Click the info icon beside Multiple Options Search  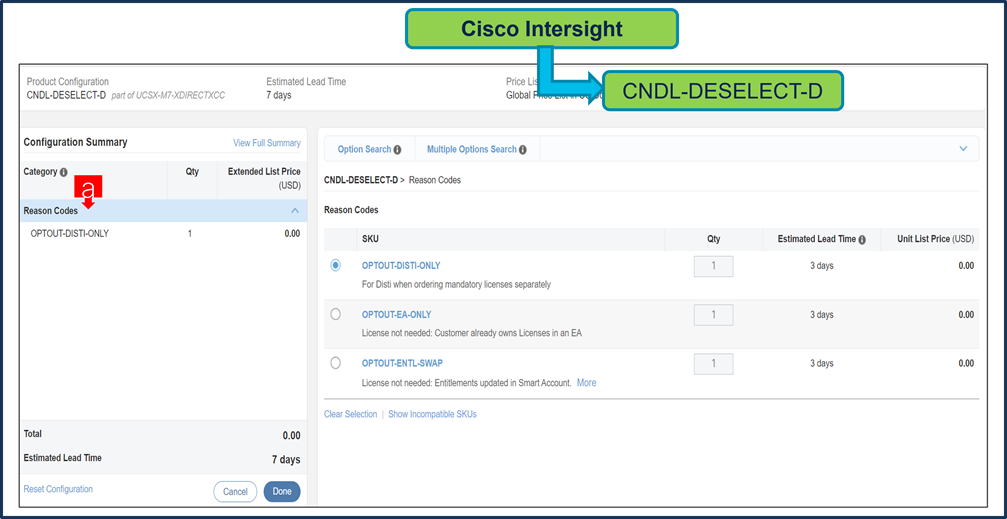click(x=523, y=150)
